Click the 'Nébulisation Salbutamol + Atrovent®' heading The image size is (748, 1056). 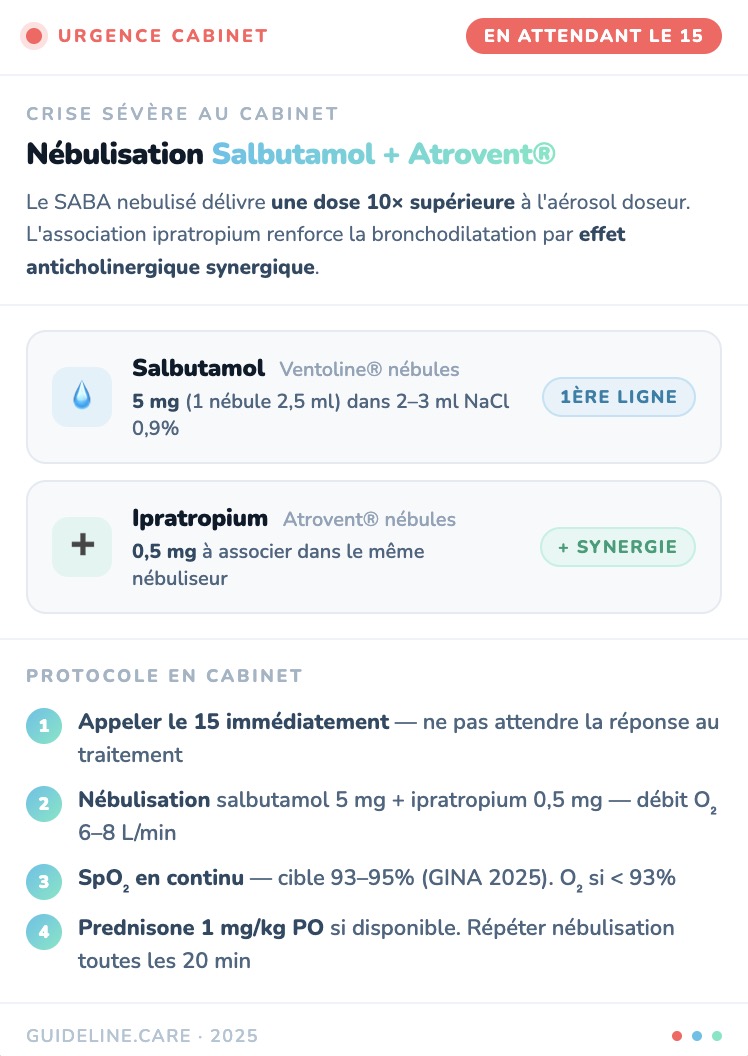click(x=290, y=154)
